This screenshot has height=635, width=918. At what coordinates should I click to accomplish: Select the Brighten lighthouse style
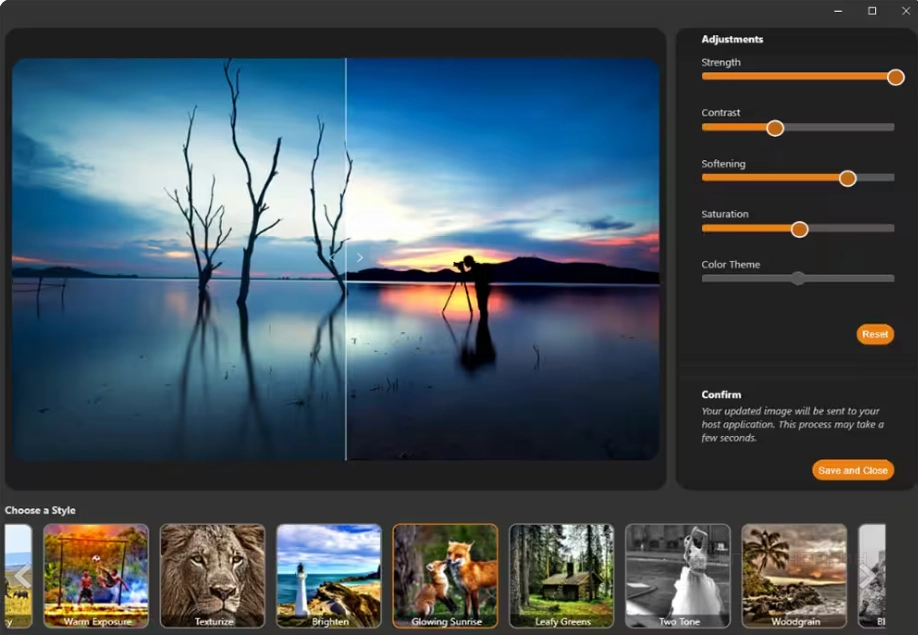329,575
